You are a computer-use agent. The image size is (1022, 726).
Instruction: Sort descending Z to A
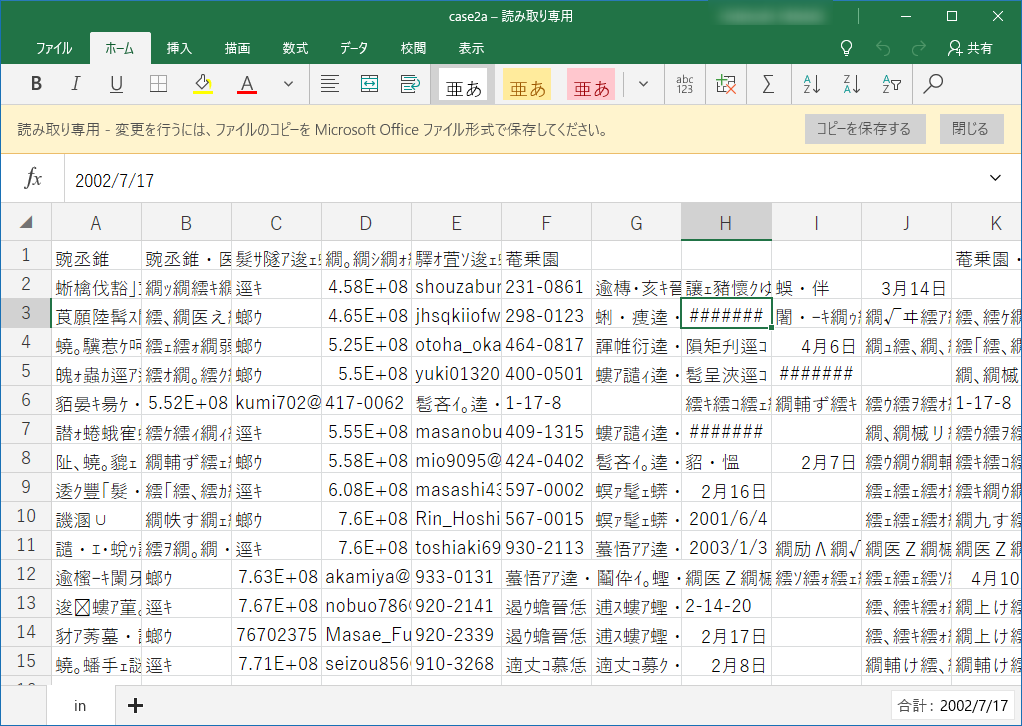851,84
